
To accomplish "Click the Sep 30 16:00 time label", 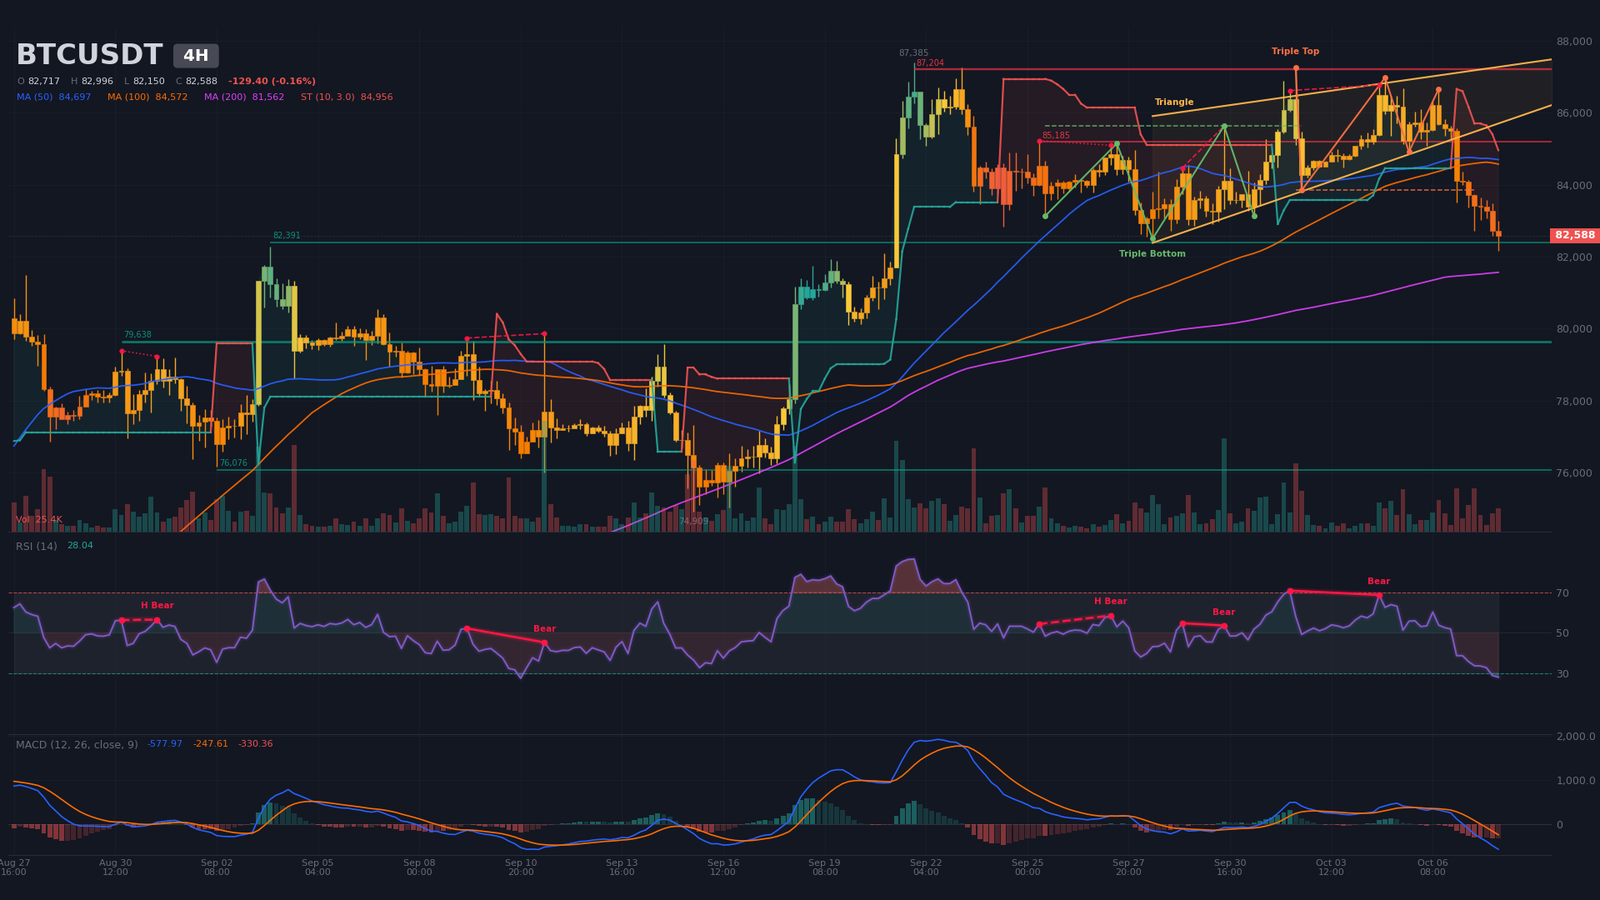I will tap(1230, 867).
